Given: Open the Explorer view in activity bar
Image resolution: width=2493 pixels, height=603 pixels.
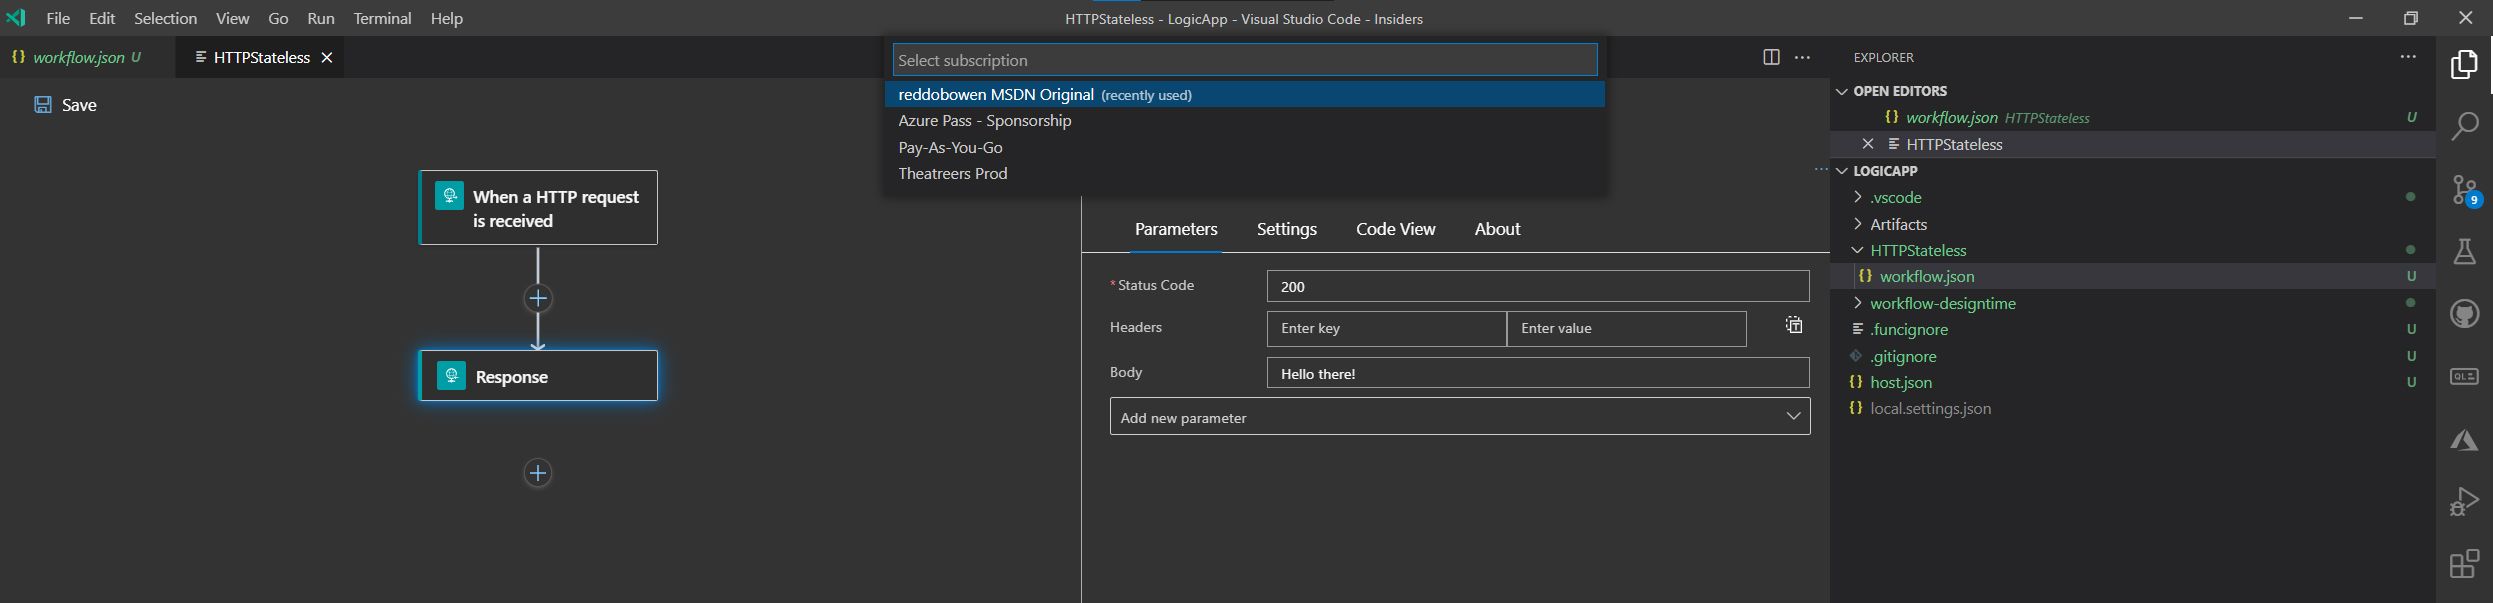Looking at the screenshot, I should coord(2464,65).
